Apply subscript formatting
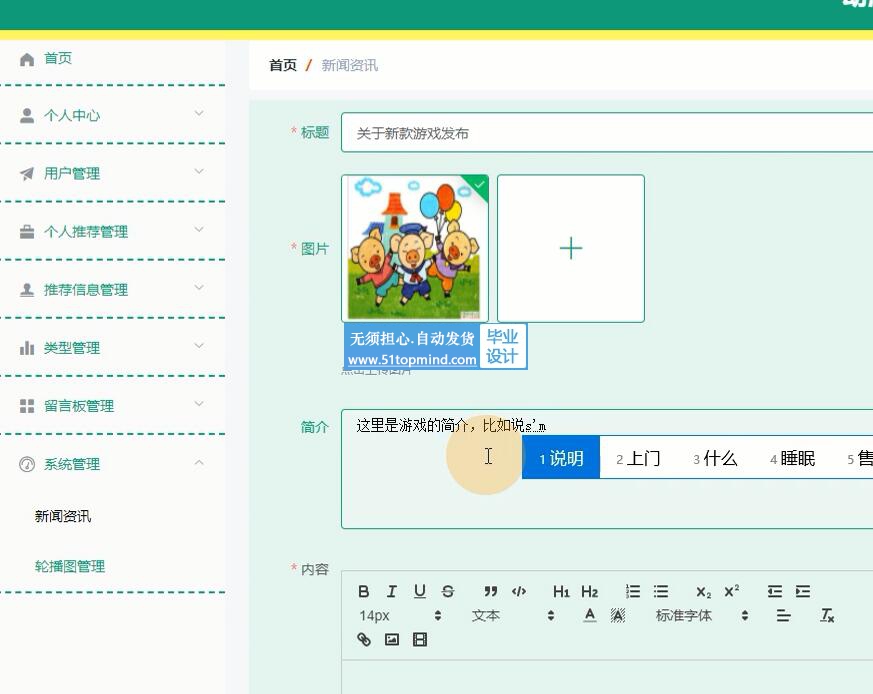 pos(703,592)
